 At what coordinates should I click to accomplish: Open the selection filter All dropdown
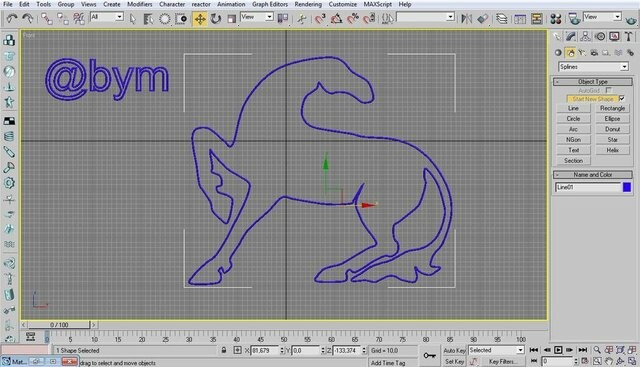pyautogui.click(x=107, y=17)
